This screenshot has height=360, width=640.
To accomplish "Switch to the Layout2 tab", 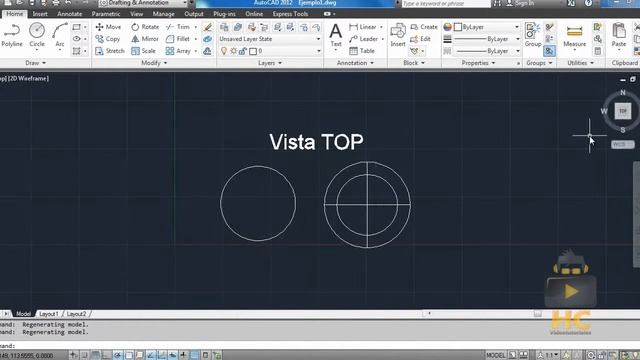I will coord(76,314).
